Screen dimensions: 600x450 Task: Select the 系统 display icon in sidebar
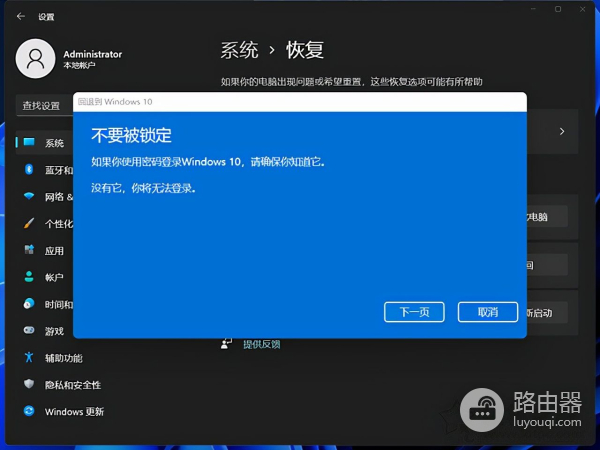click(29, 142)
